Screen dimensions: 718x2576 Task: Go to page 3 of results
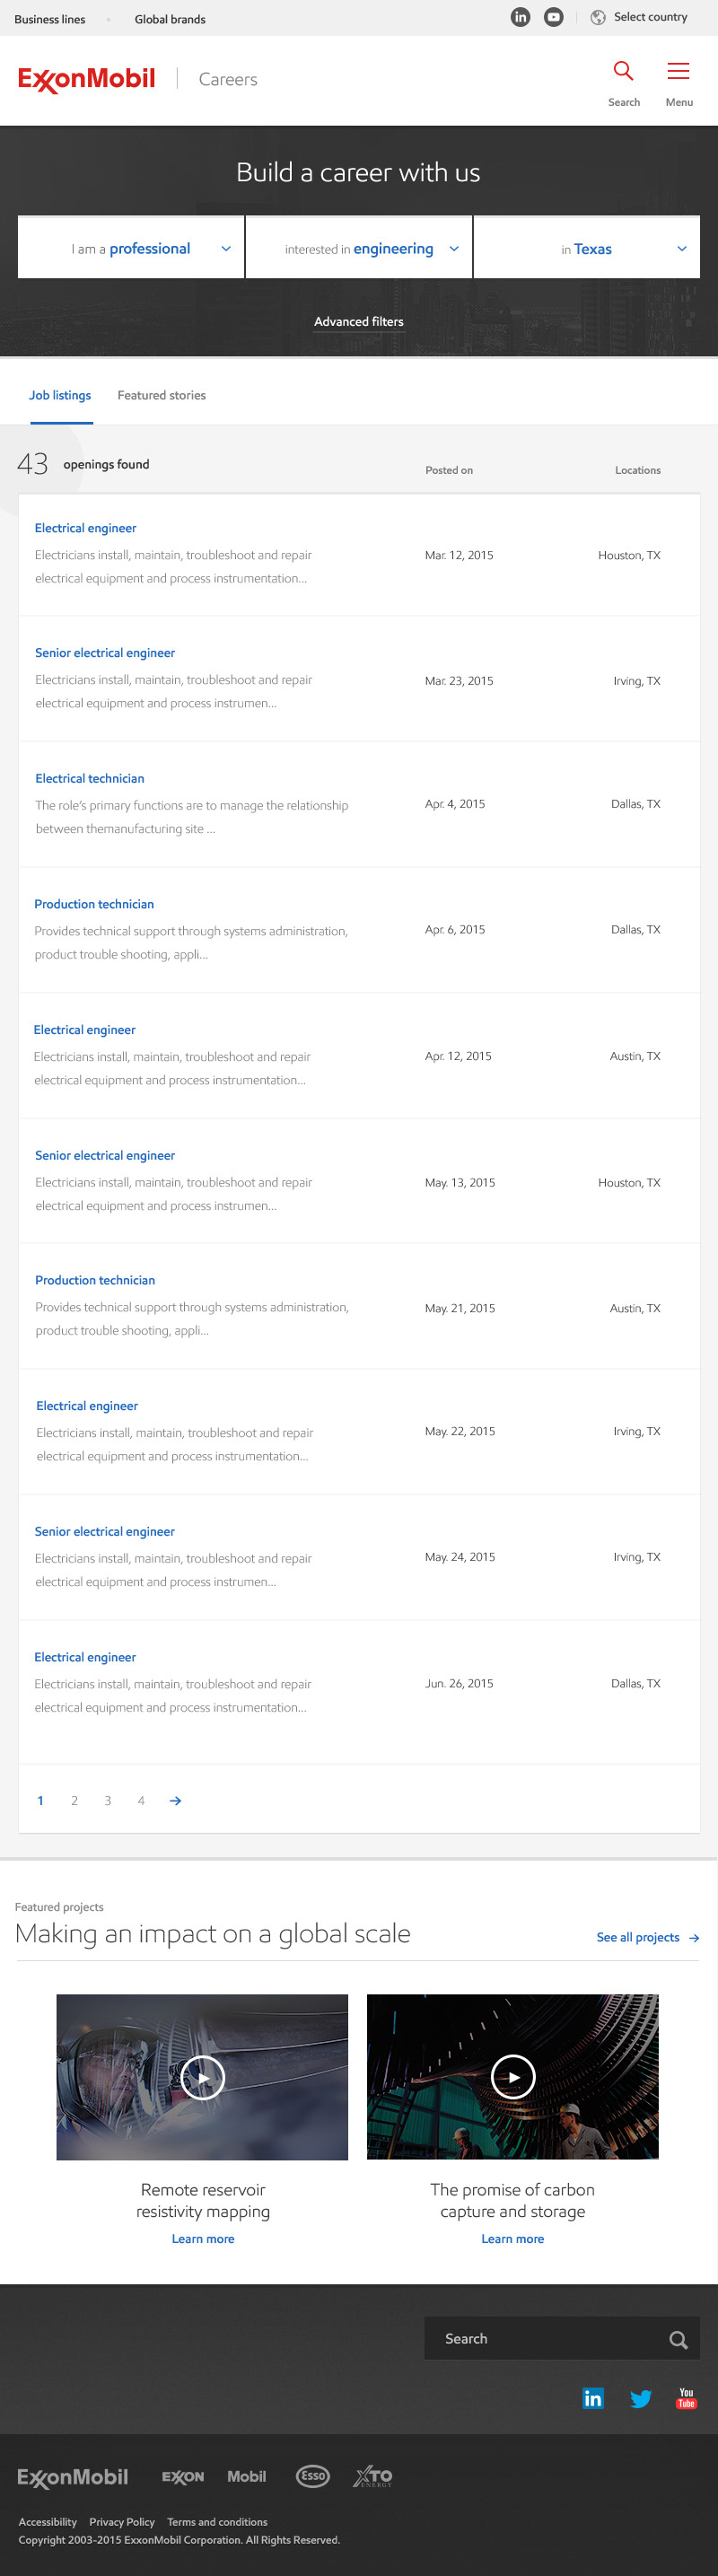108,1800
